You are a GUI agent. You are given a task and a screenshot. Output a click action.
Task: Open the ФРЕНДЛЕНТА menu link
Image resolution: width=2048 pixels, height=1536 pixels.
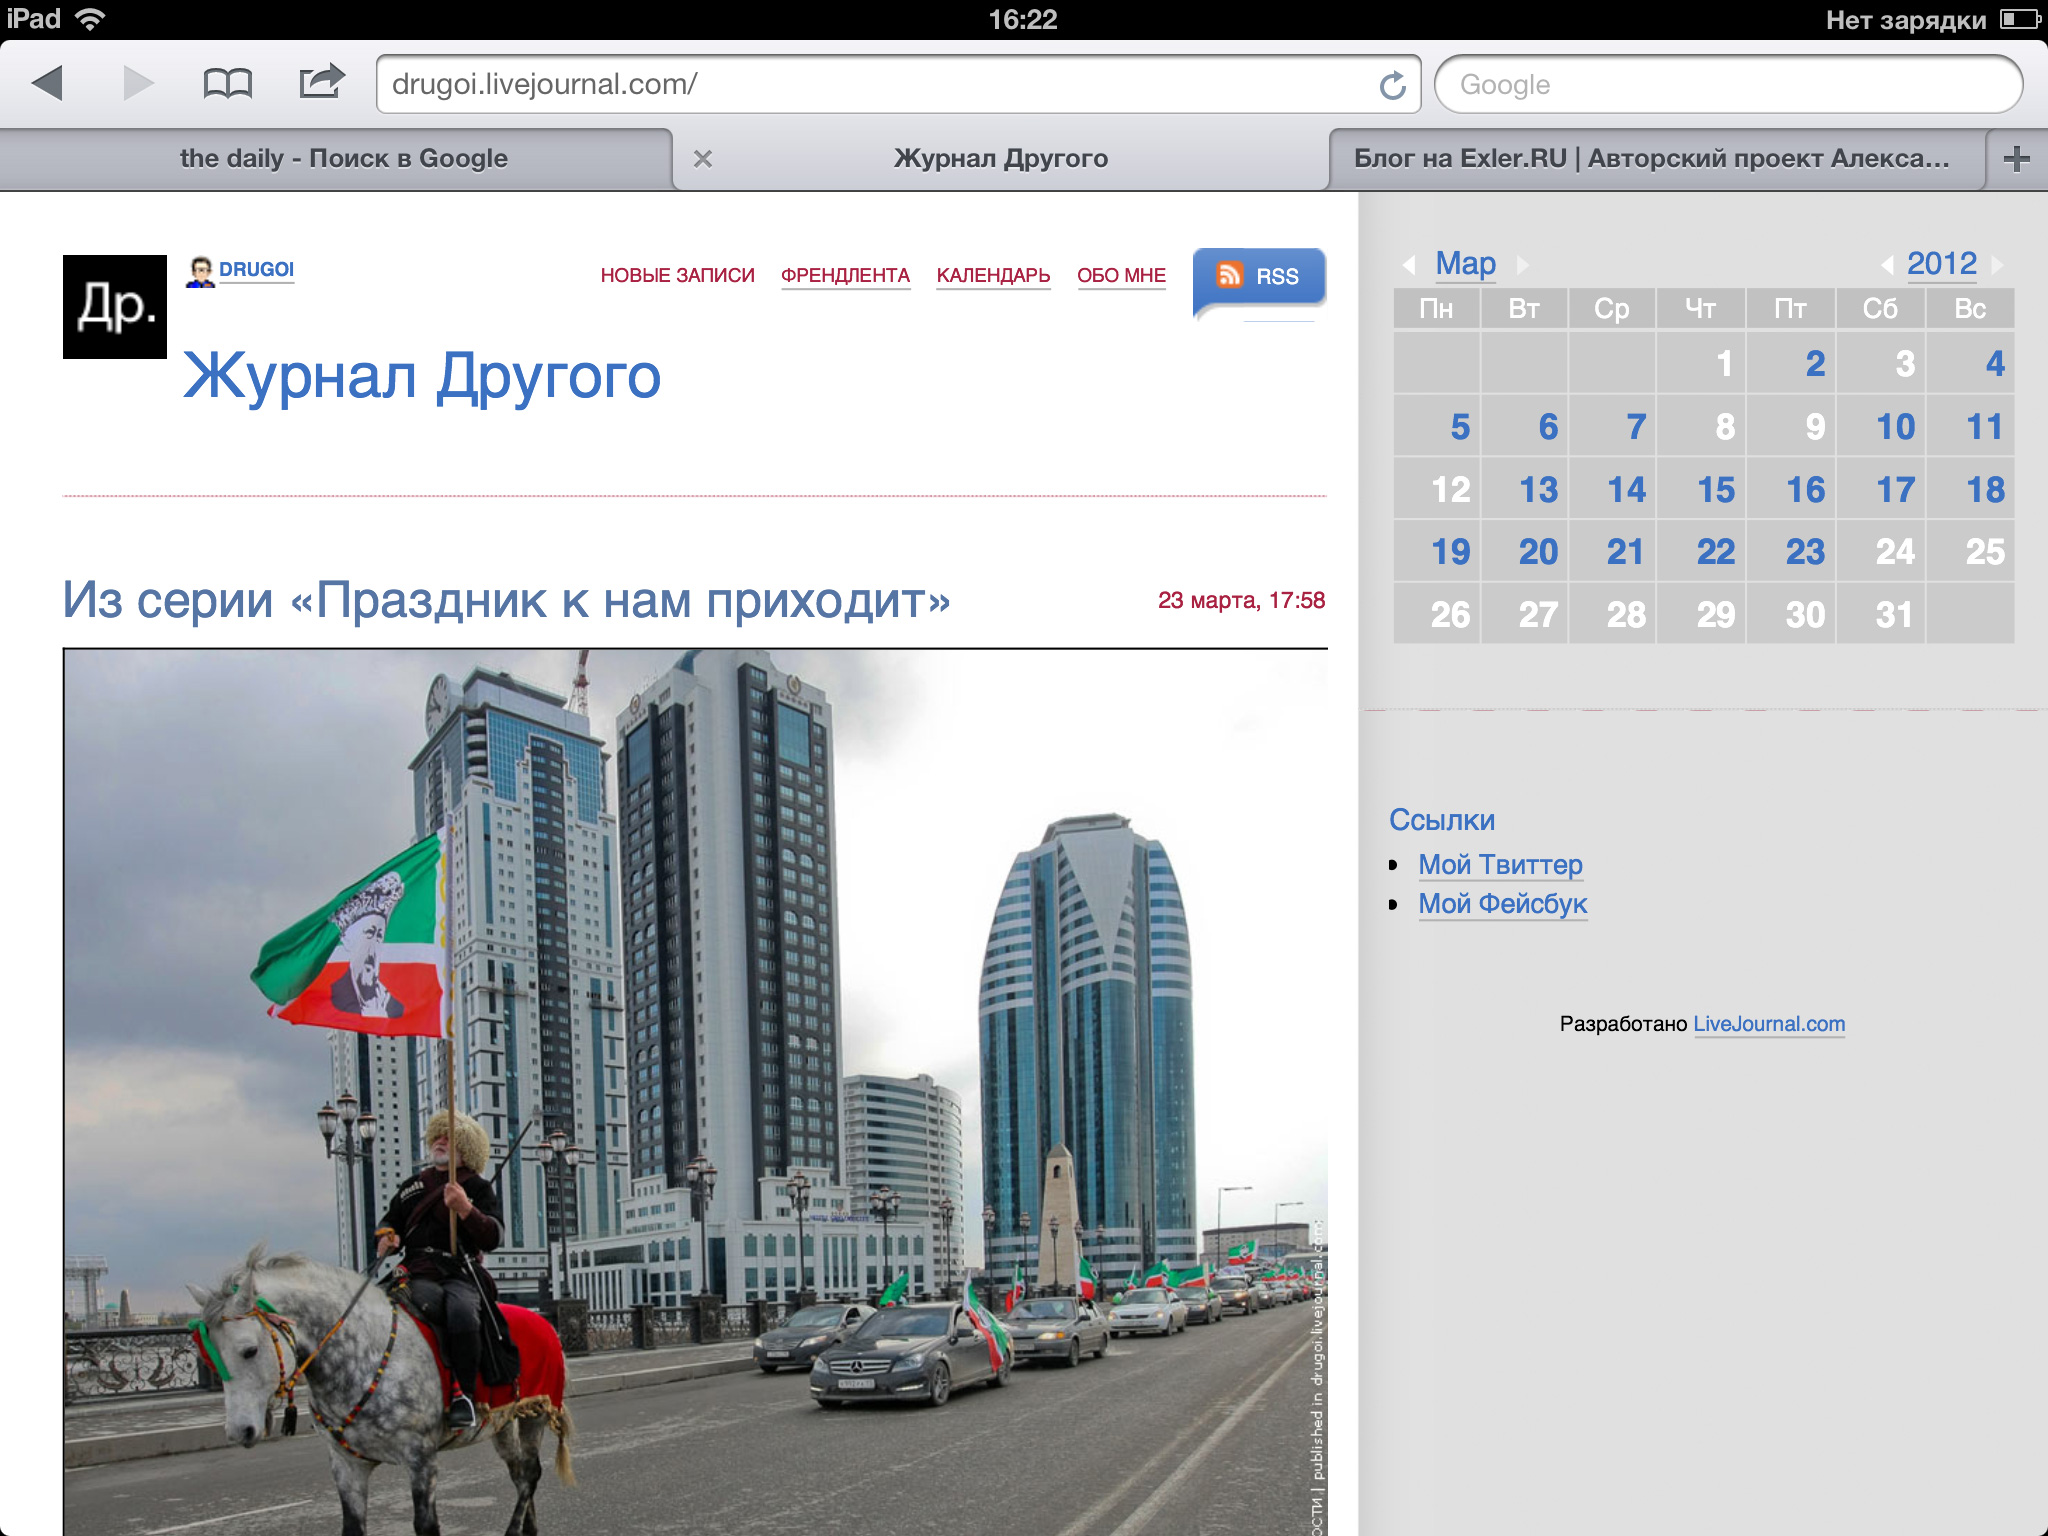(x=845, y=275)
